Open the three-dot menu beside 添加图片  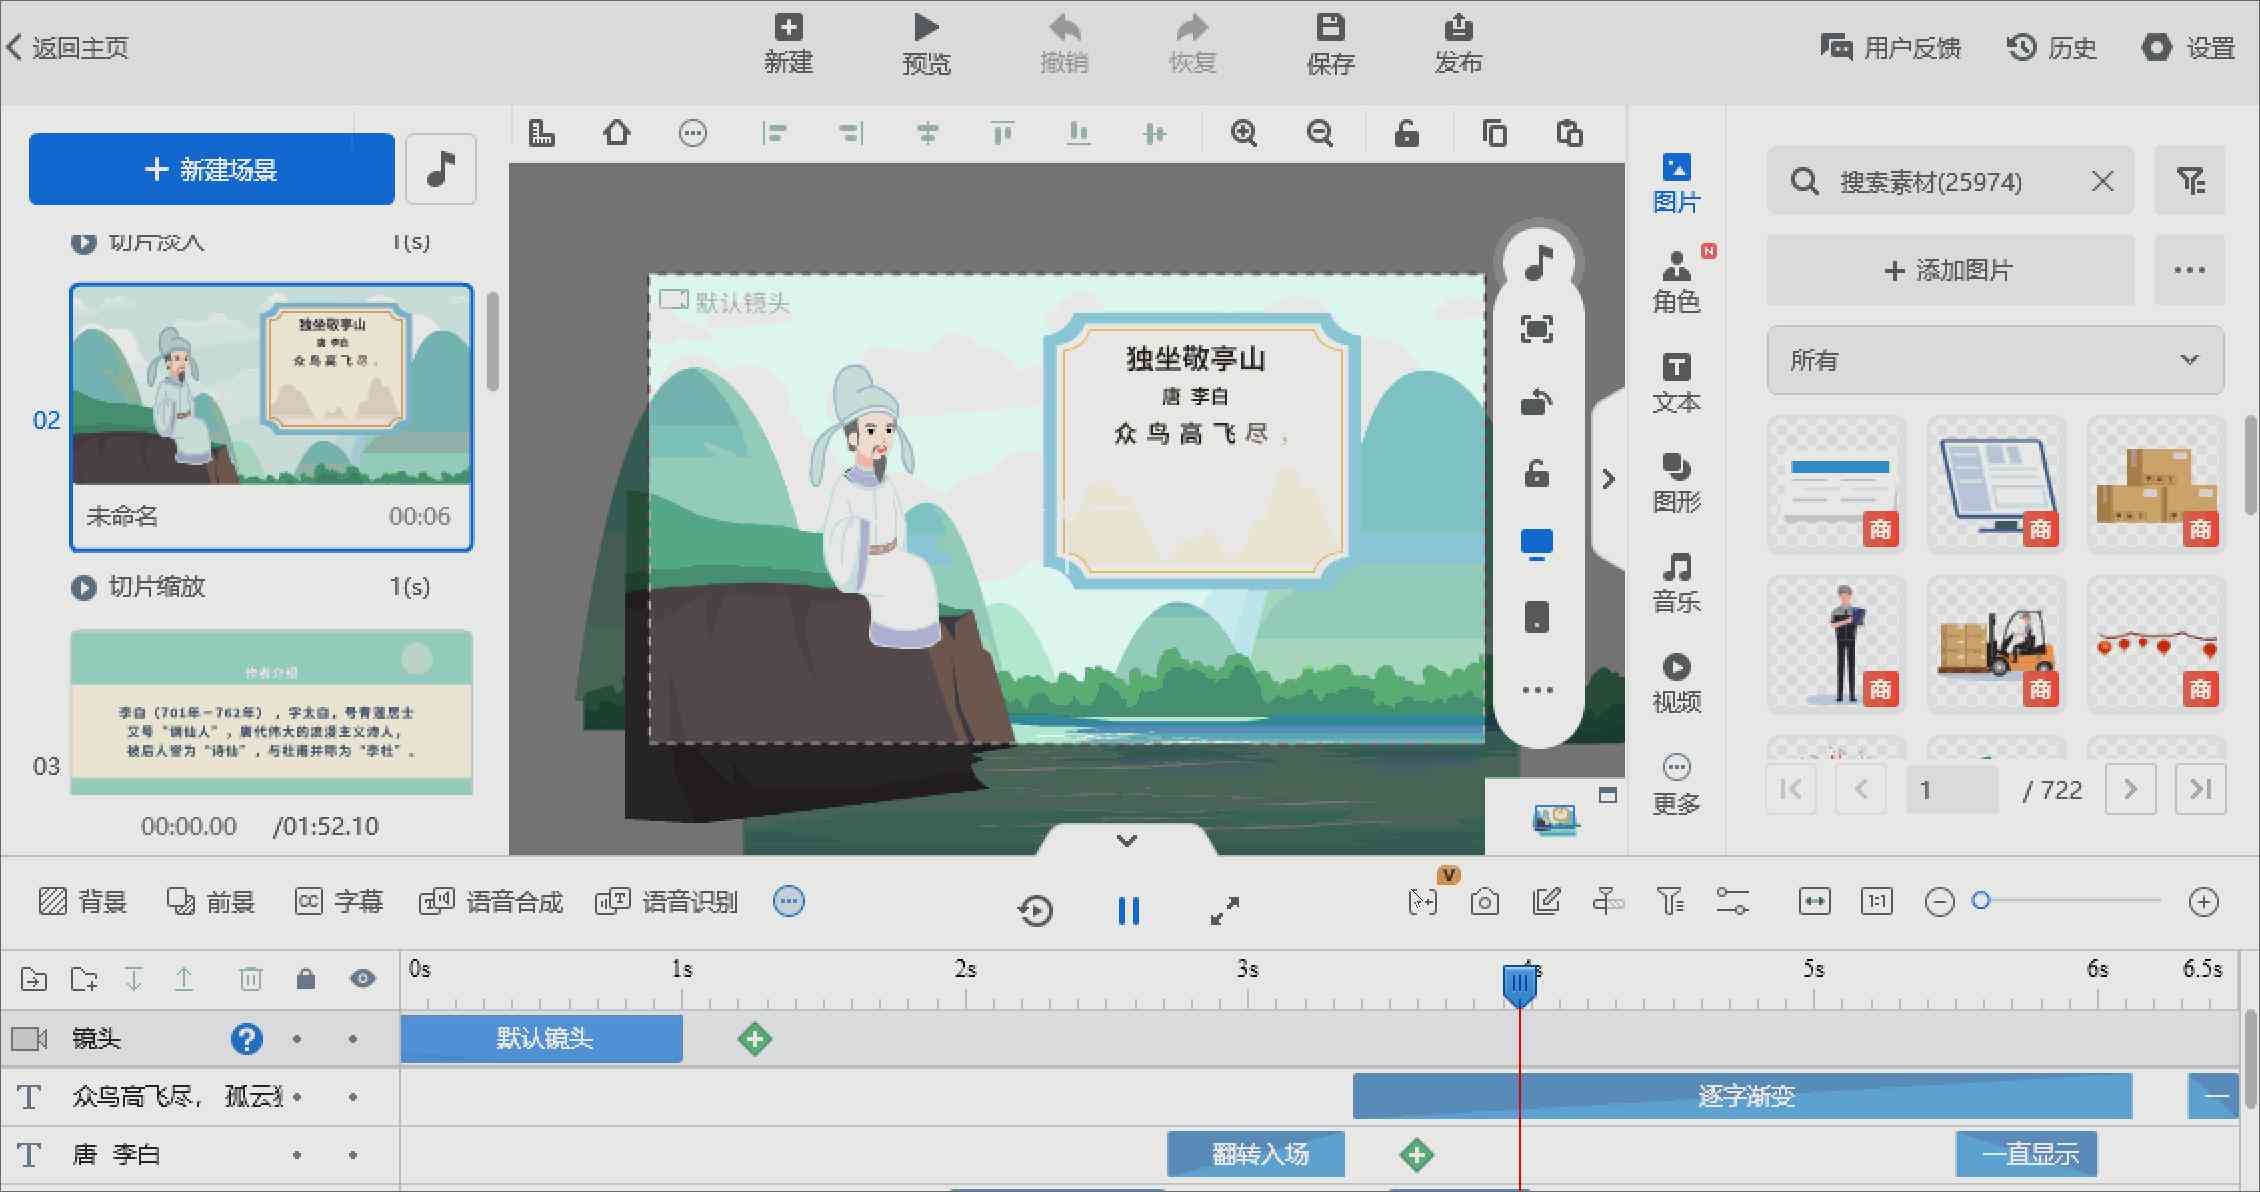point(2190,270)
